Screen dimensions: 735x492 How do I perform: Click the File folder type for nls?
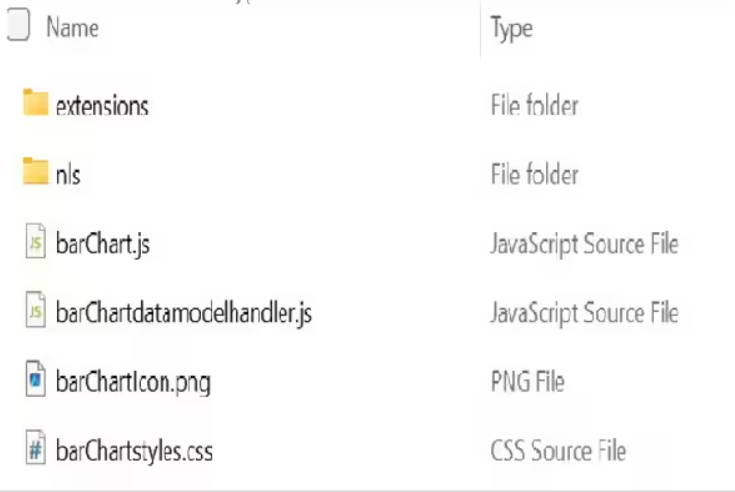pos(534,174)
